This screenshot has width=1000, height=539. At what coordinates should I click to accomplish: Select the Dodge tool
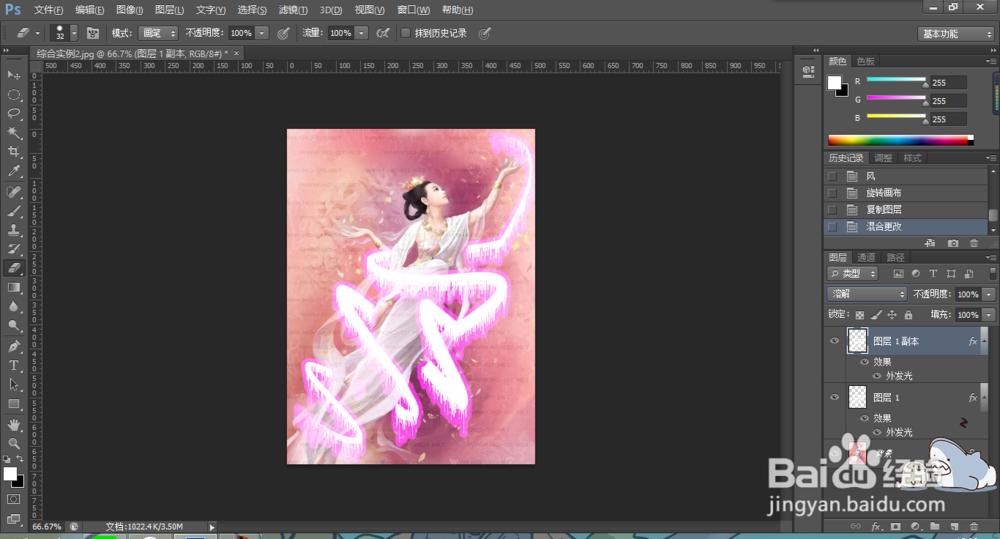(x=13, y=326)
